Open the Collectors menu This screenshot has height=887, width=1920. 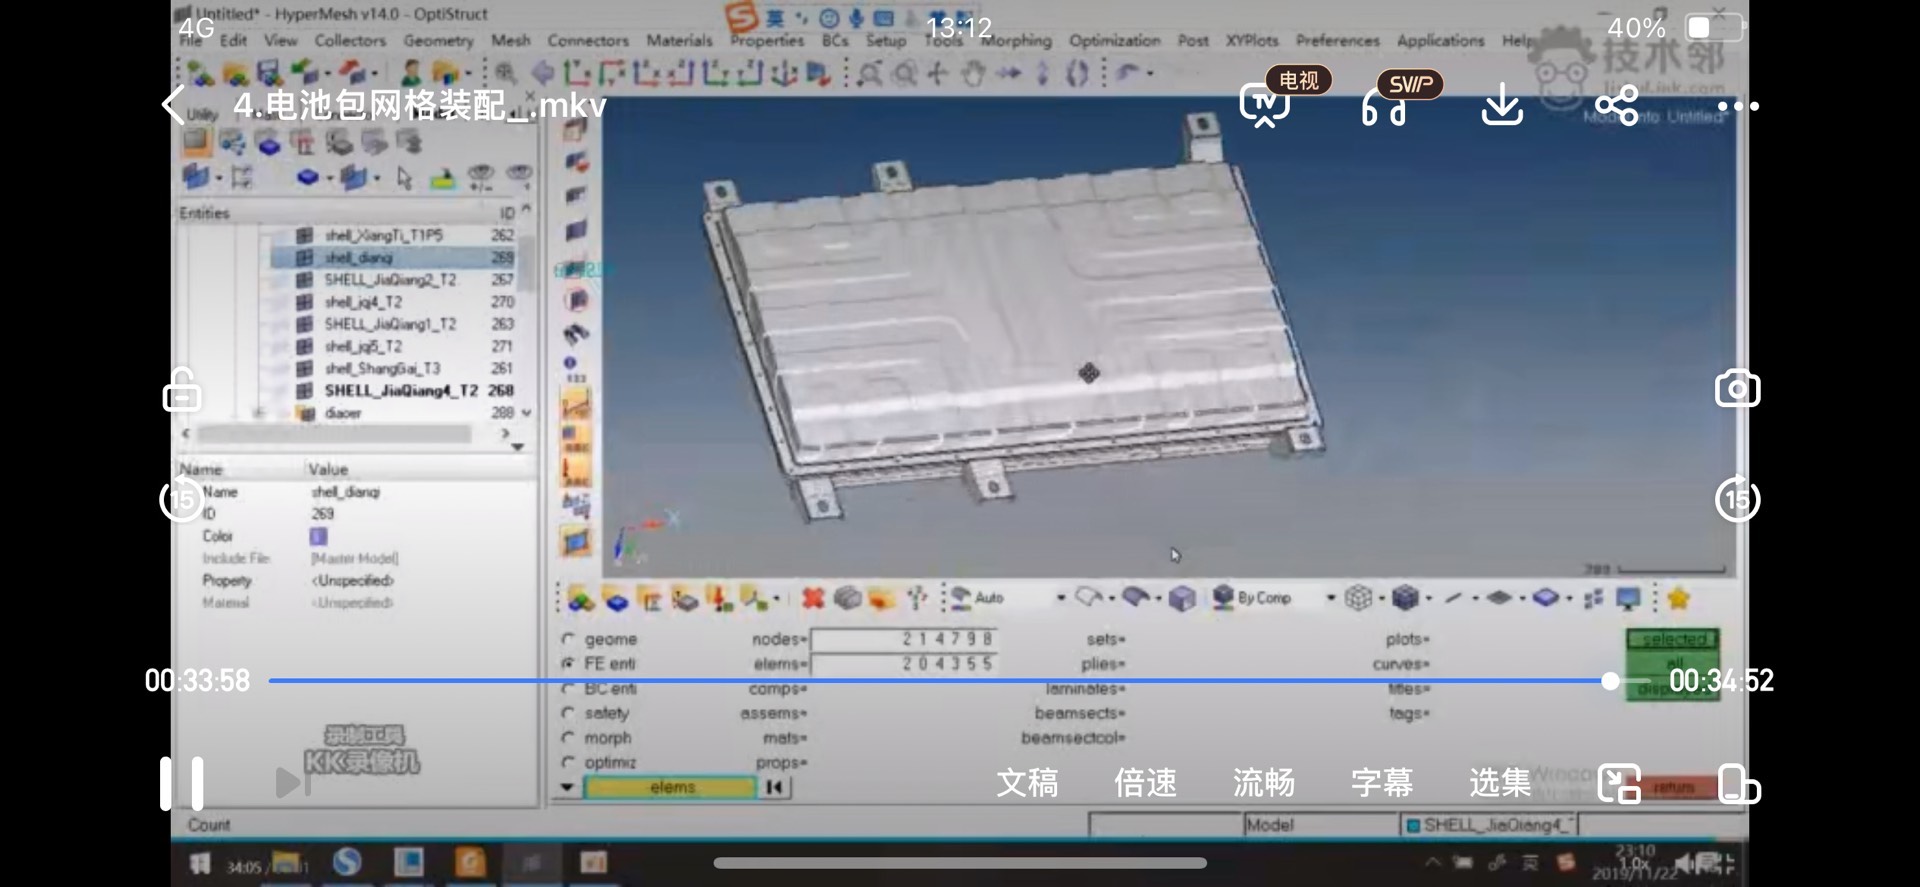point(350,40)
